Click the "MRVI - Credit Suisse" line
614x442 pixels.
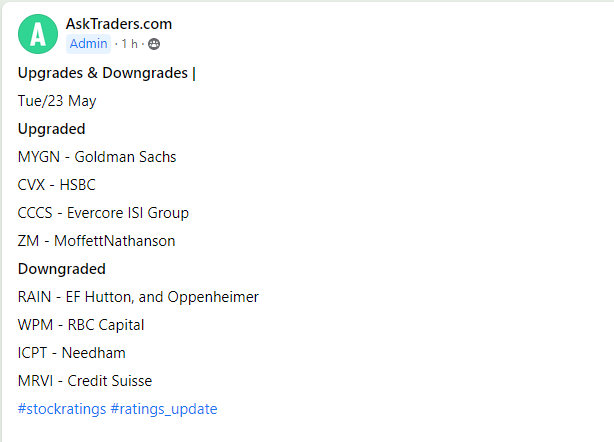click(85, 381)
